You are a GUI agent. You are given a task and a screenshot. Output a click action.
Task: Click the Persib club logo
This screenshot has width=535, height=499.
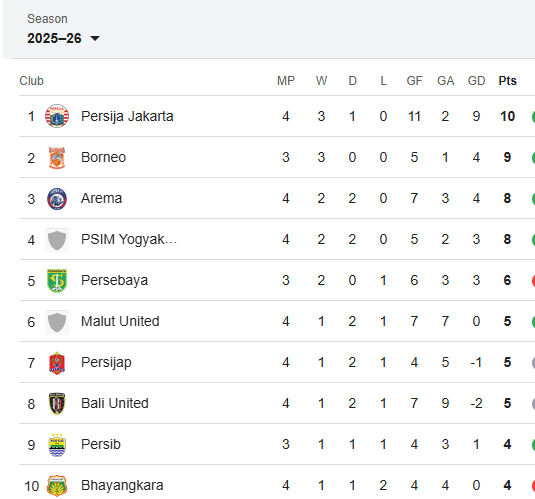(x=57, y=445)
